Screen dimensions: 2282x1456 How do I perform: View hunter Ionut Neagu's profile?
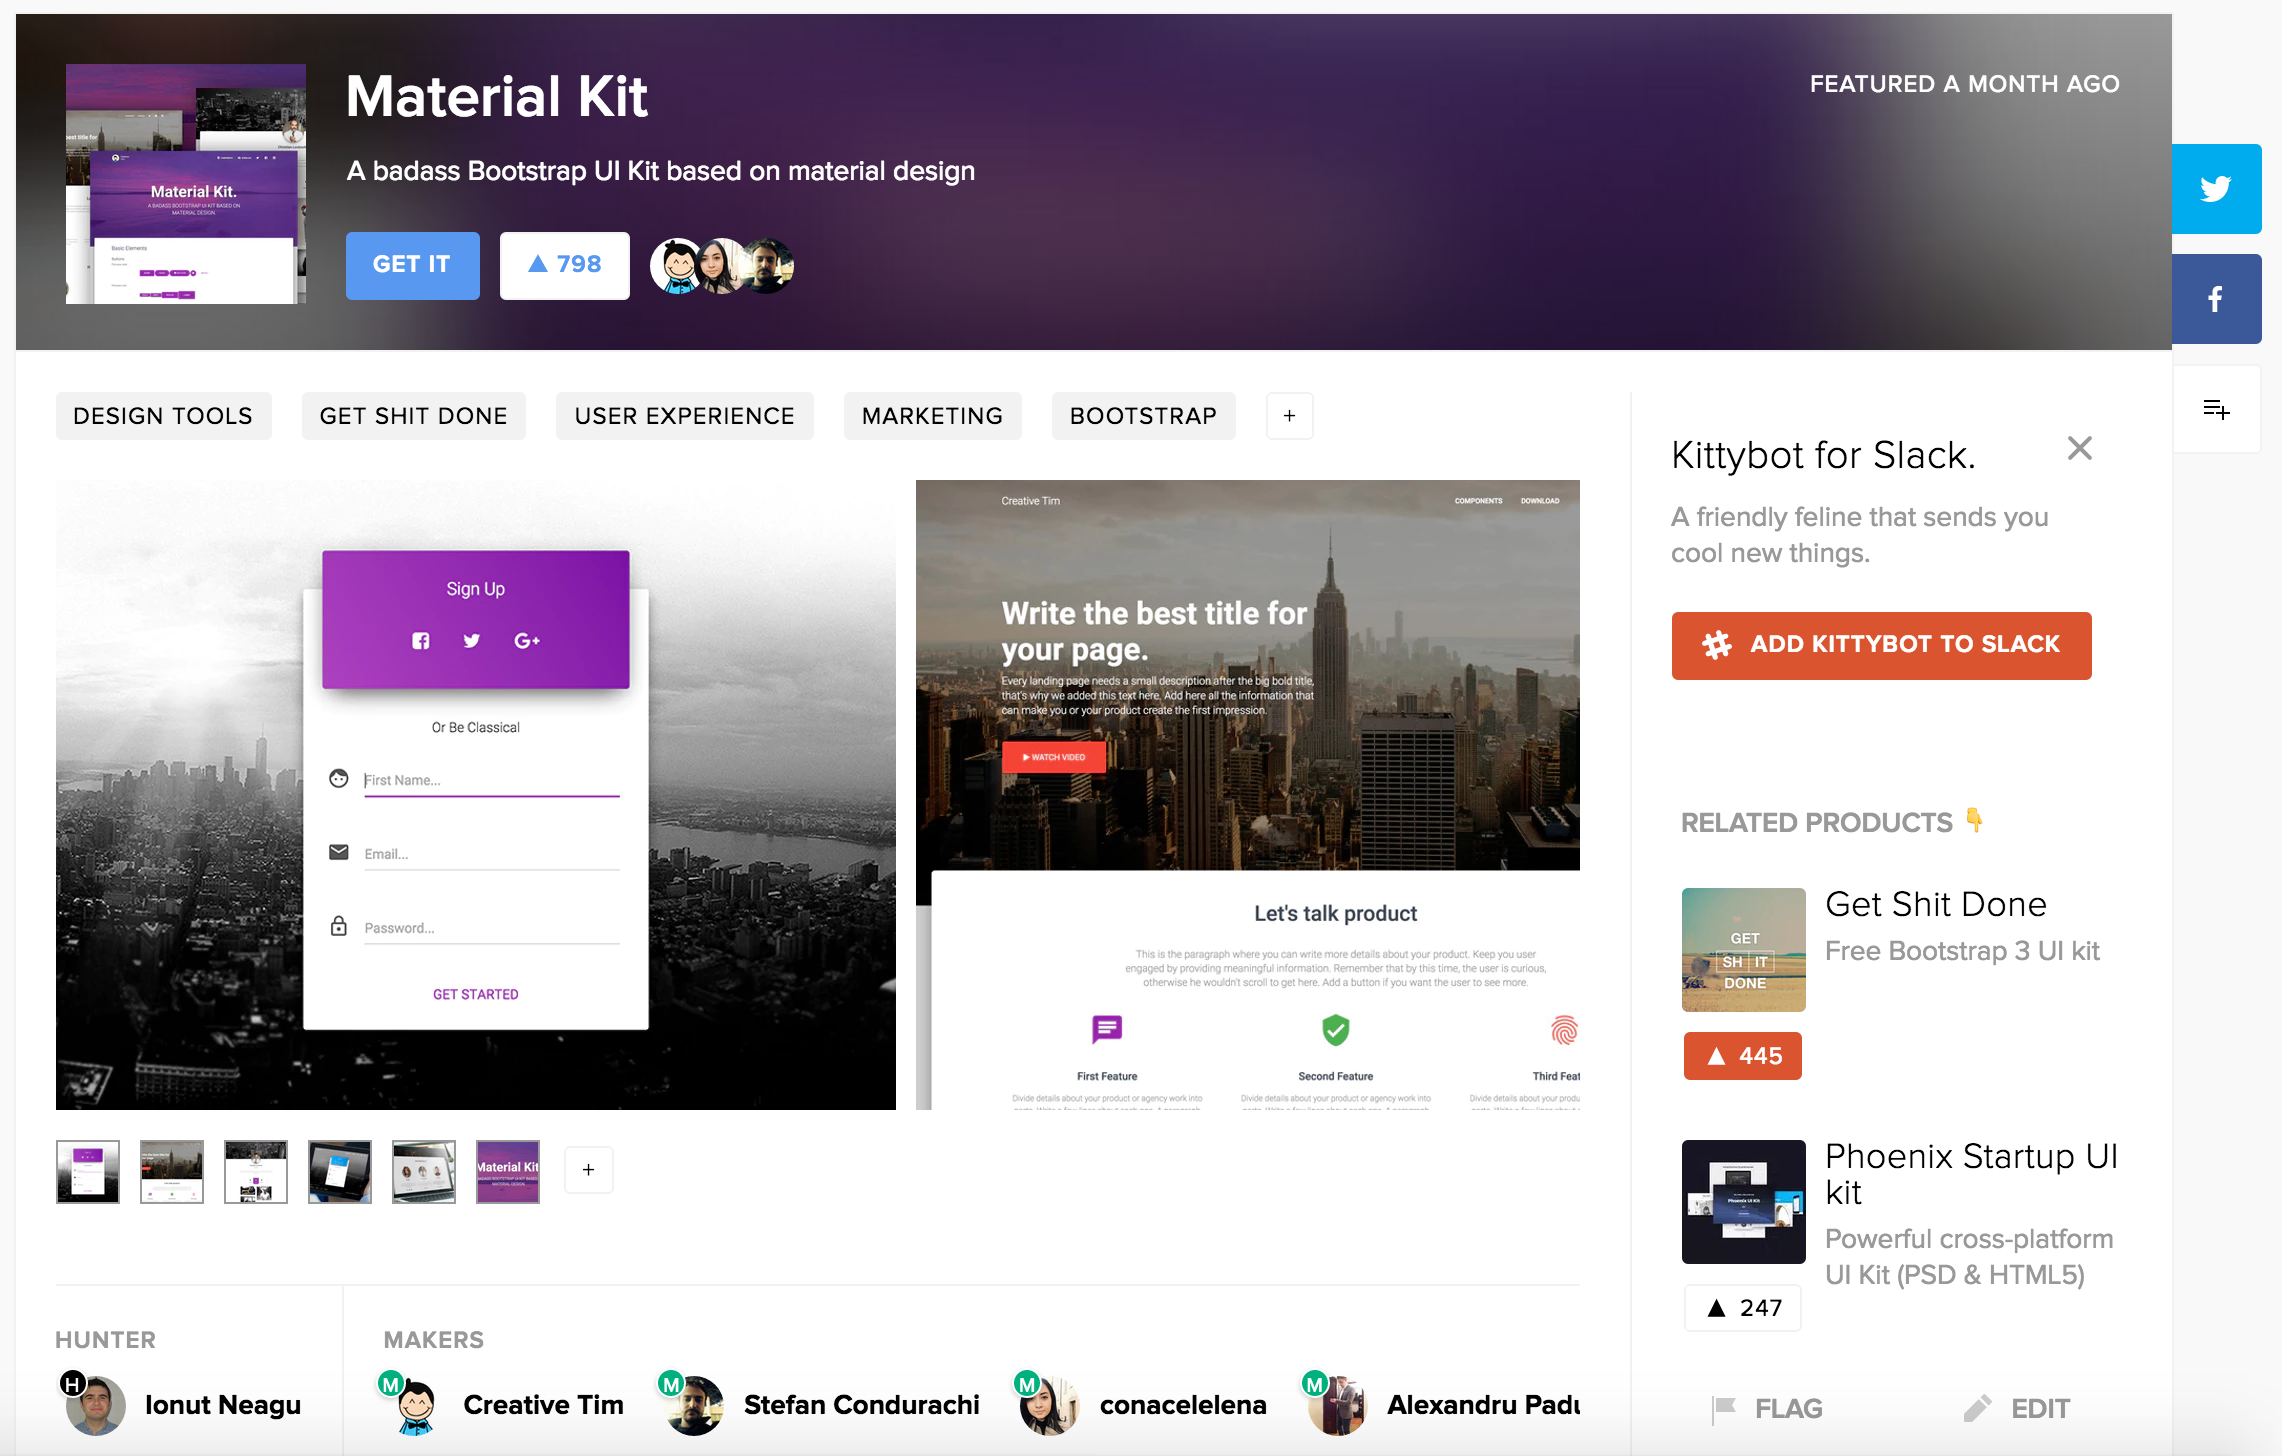point(222,1405)
